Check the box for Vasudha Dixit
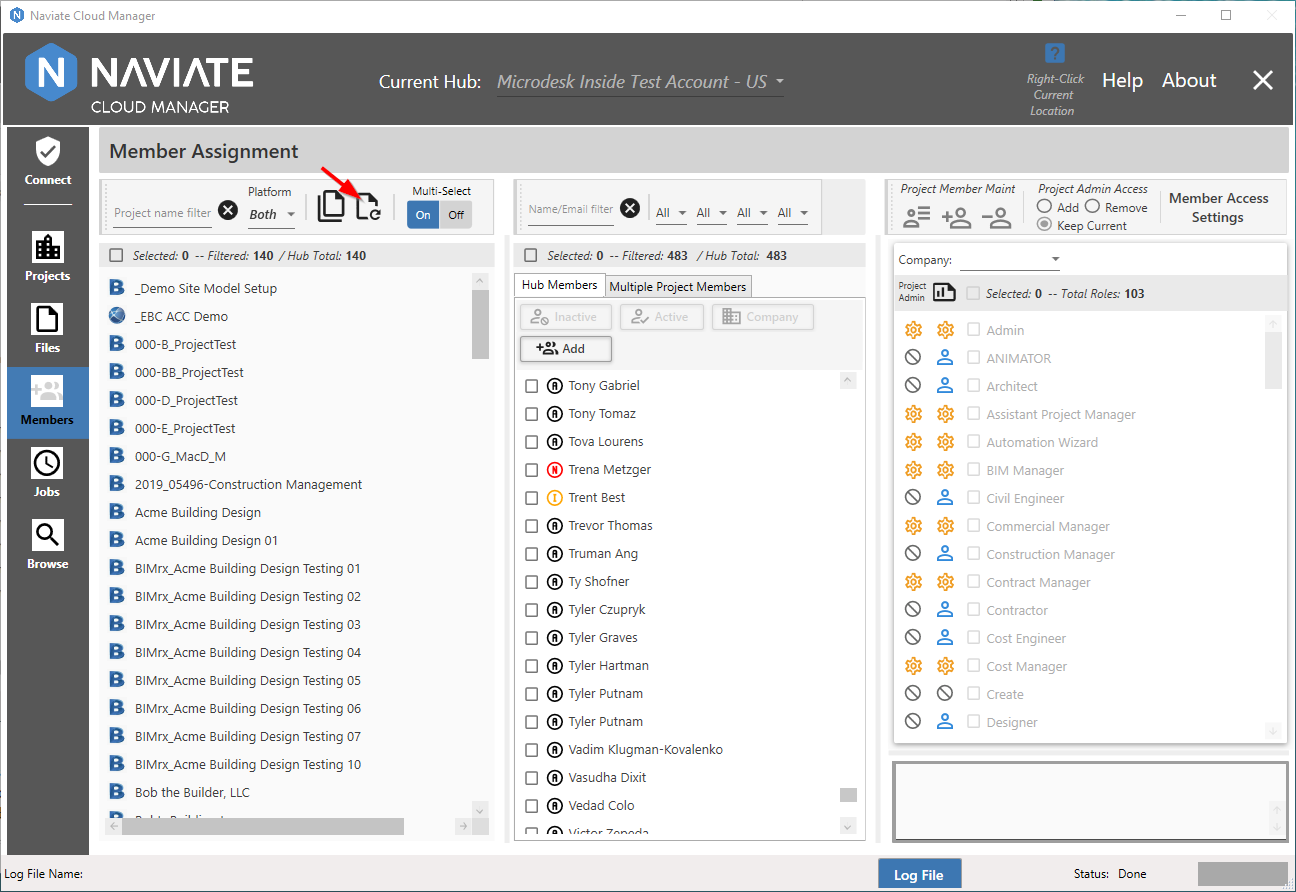Screen dimensions: 1296x892 [x=532, y=778]
